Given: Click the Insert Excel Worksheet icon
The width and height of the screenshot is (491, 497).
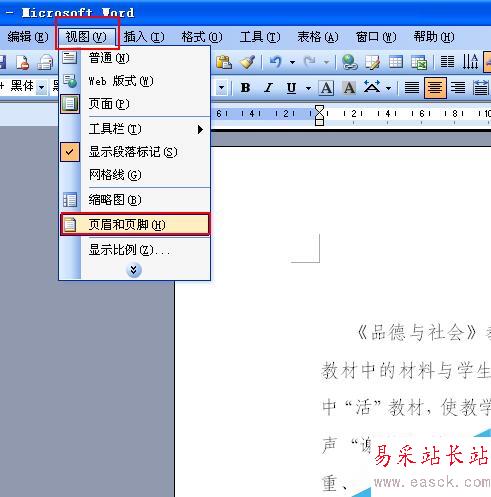Looking at the screenshot, I should (419, 62).
